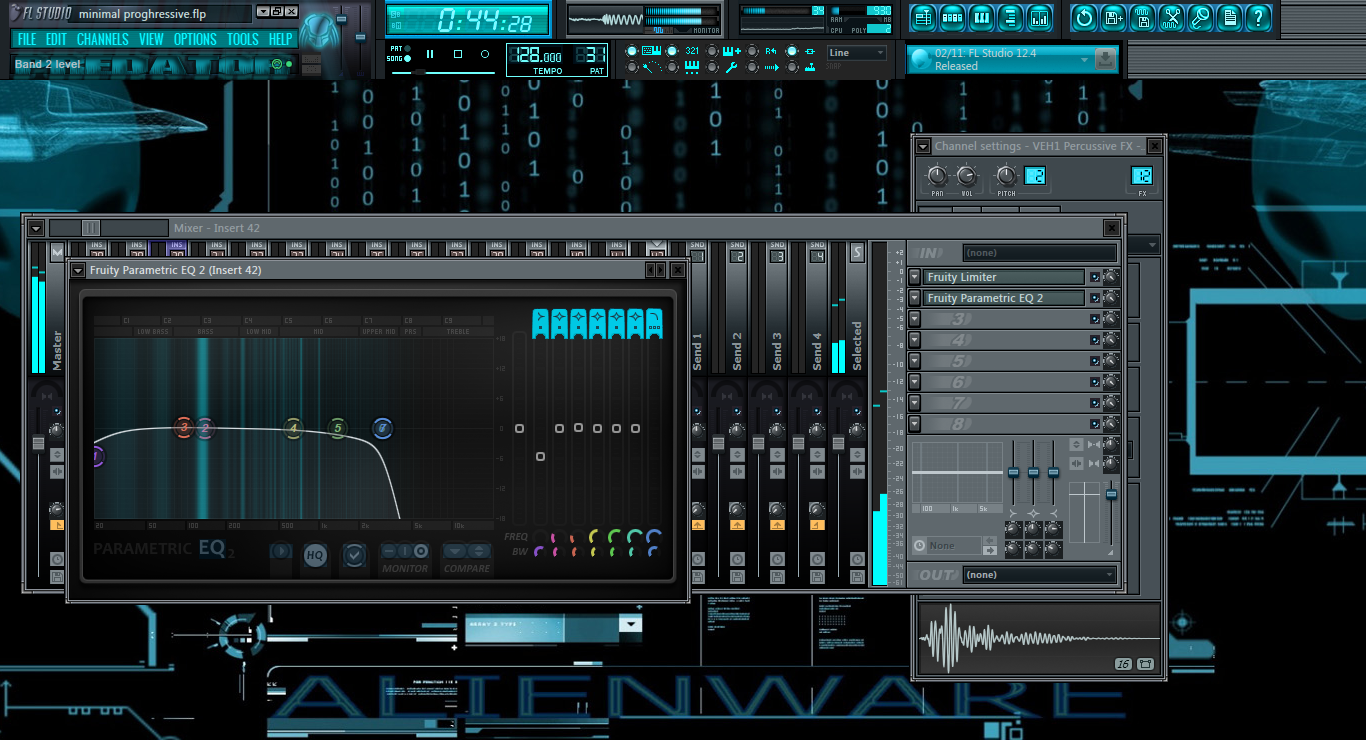Open the VIEW menu
Screen dimensions: 1366x740
151,40
